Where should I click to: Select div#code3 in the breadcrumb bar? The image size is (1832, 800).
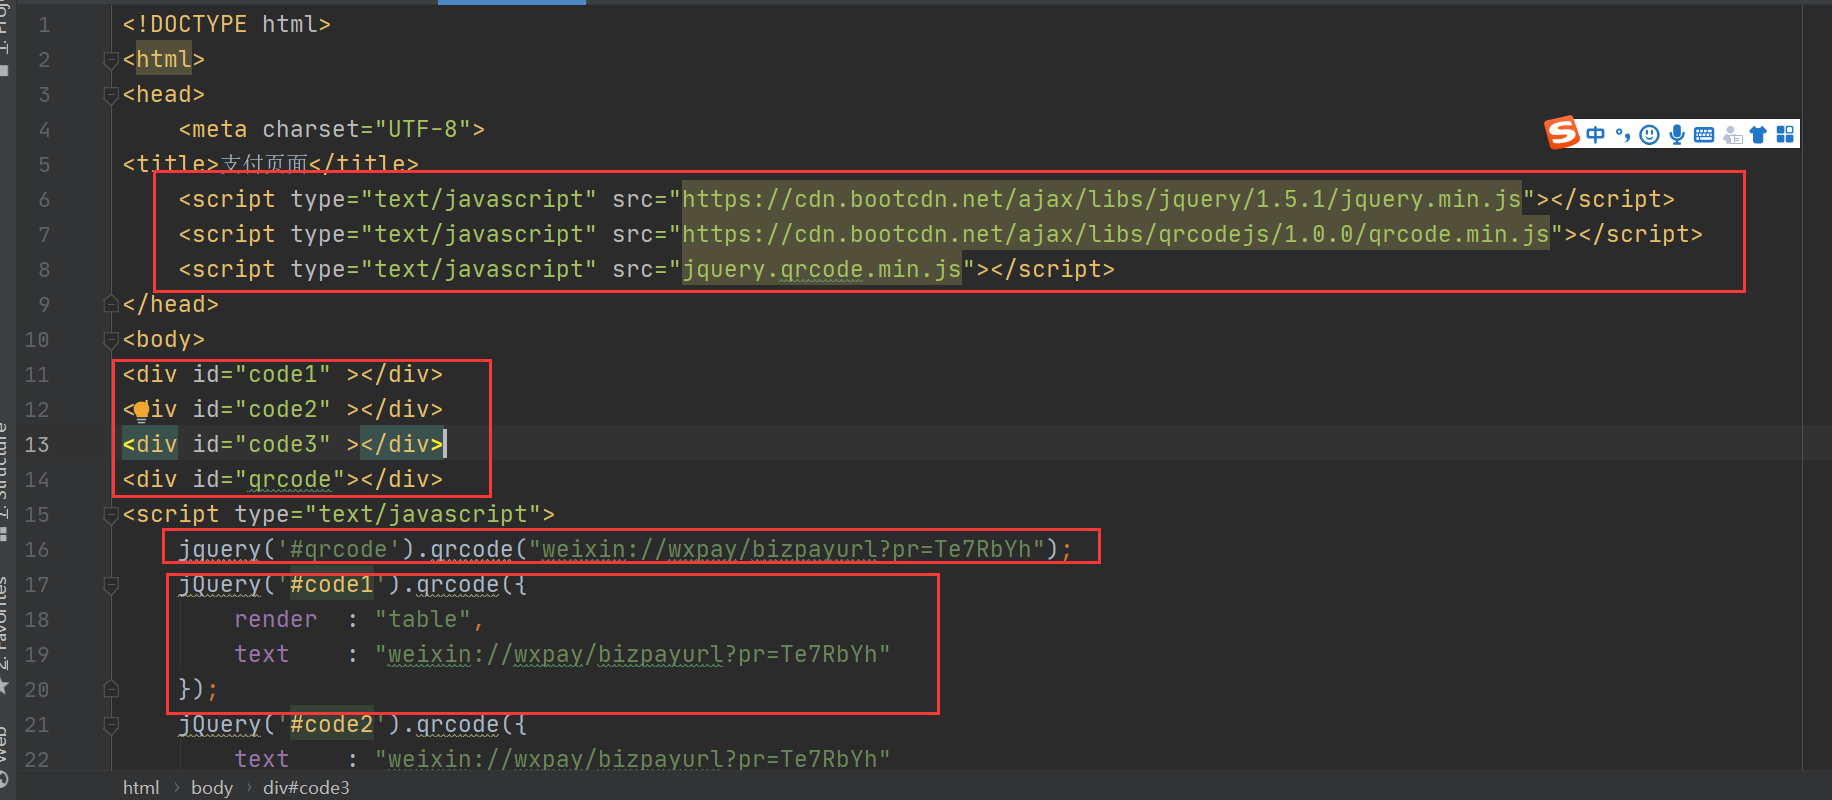(306, 787)
